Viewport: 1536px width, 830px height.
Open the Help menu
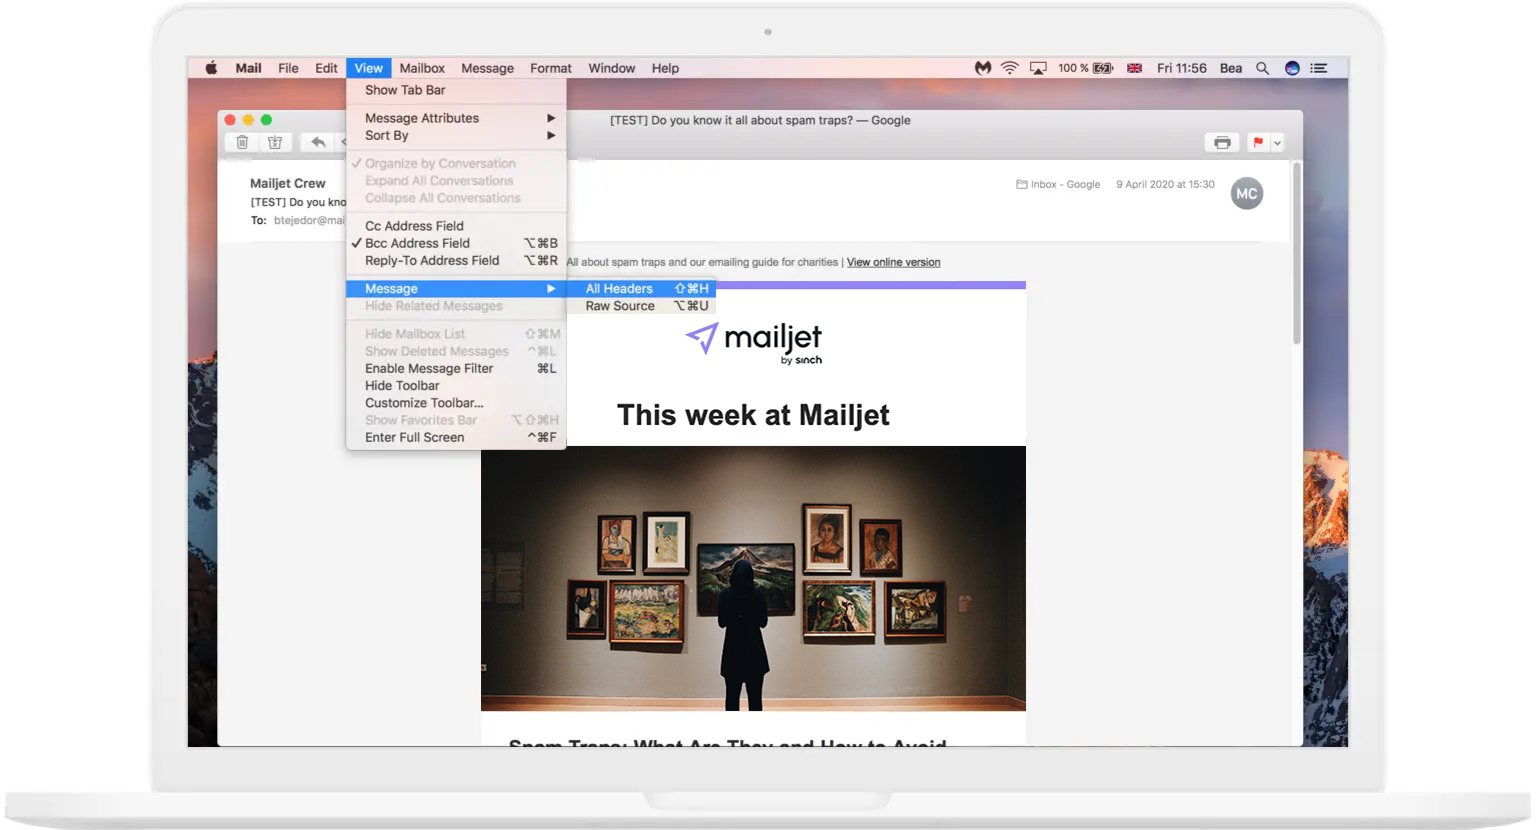point(665,68)
